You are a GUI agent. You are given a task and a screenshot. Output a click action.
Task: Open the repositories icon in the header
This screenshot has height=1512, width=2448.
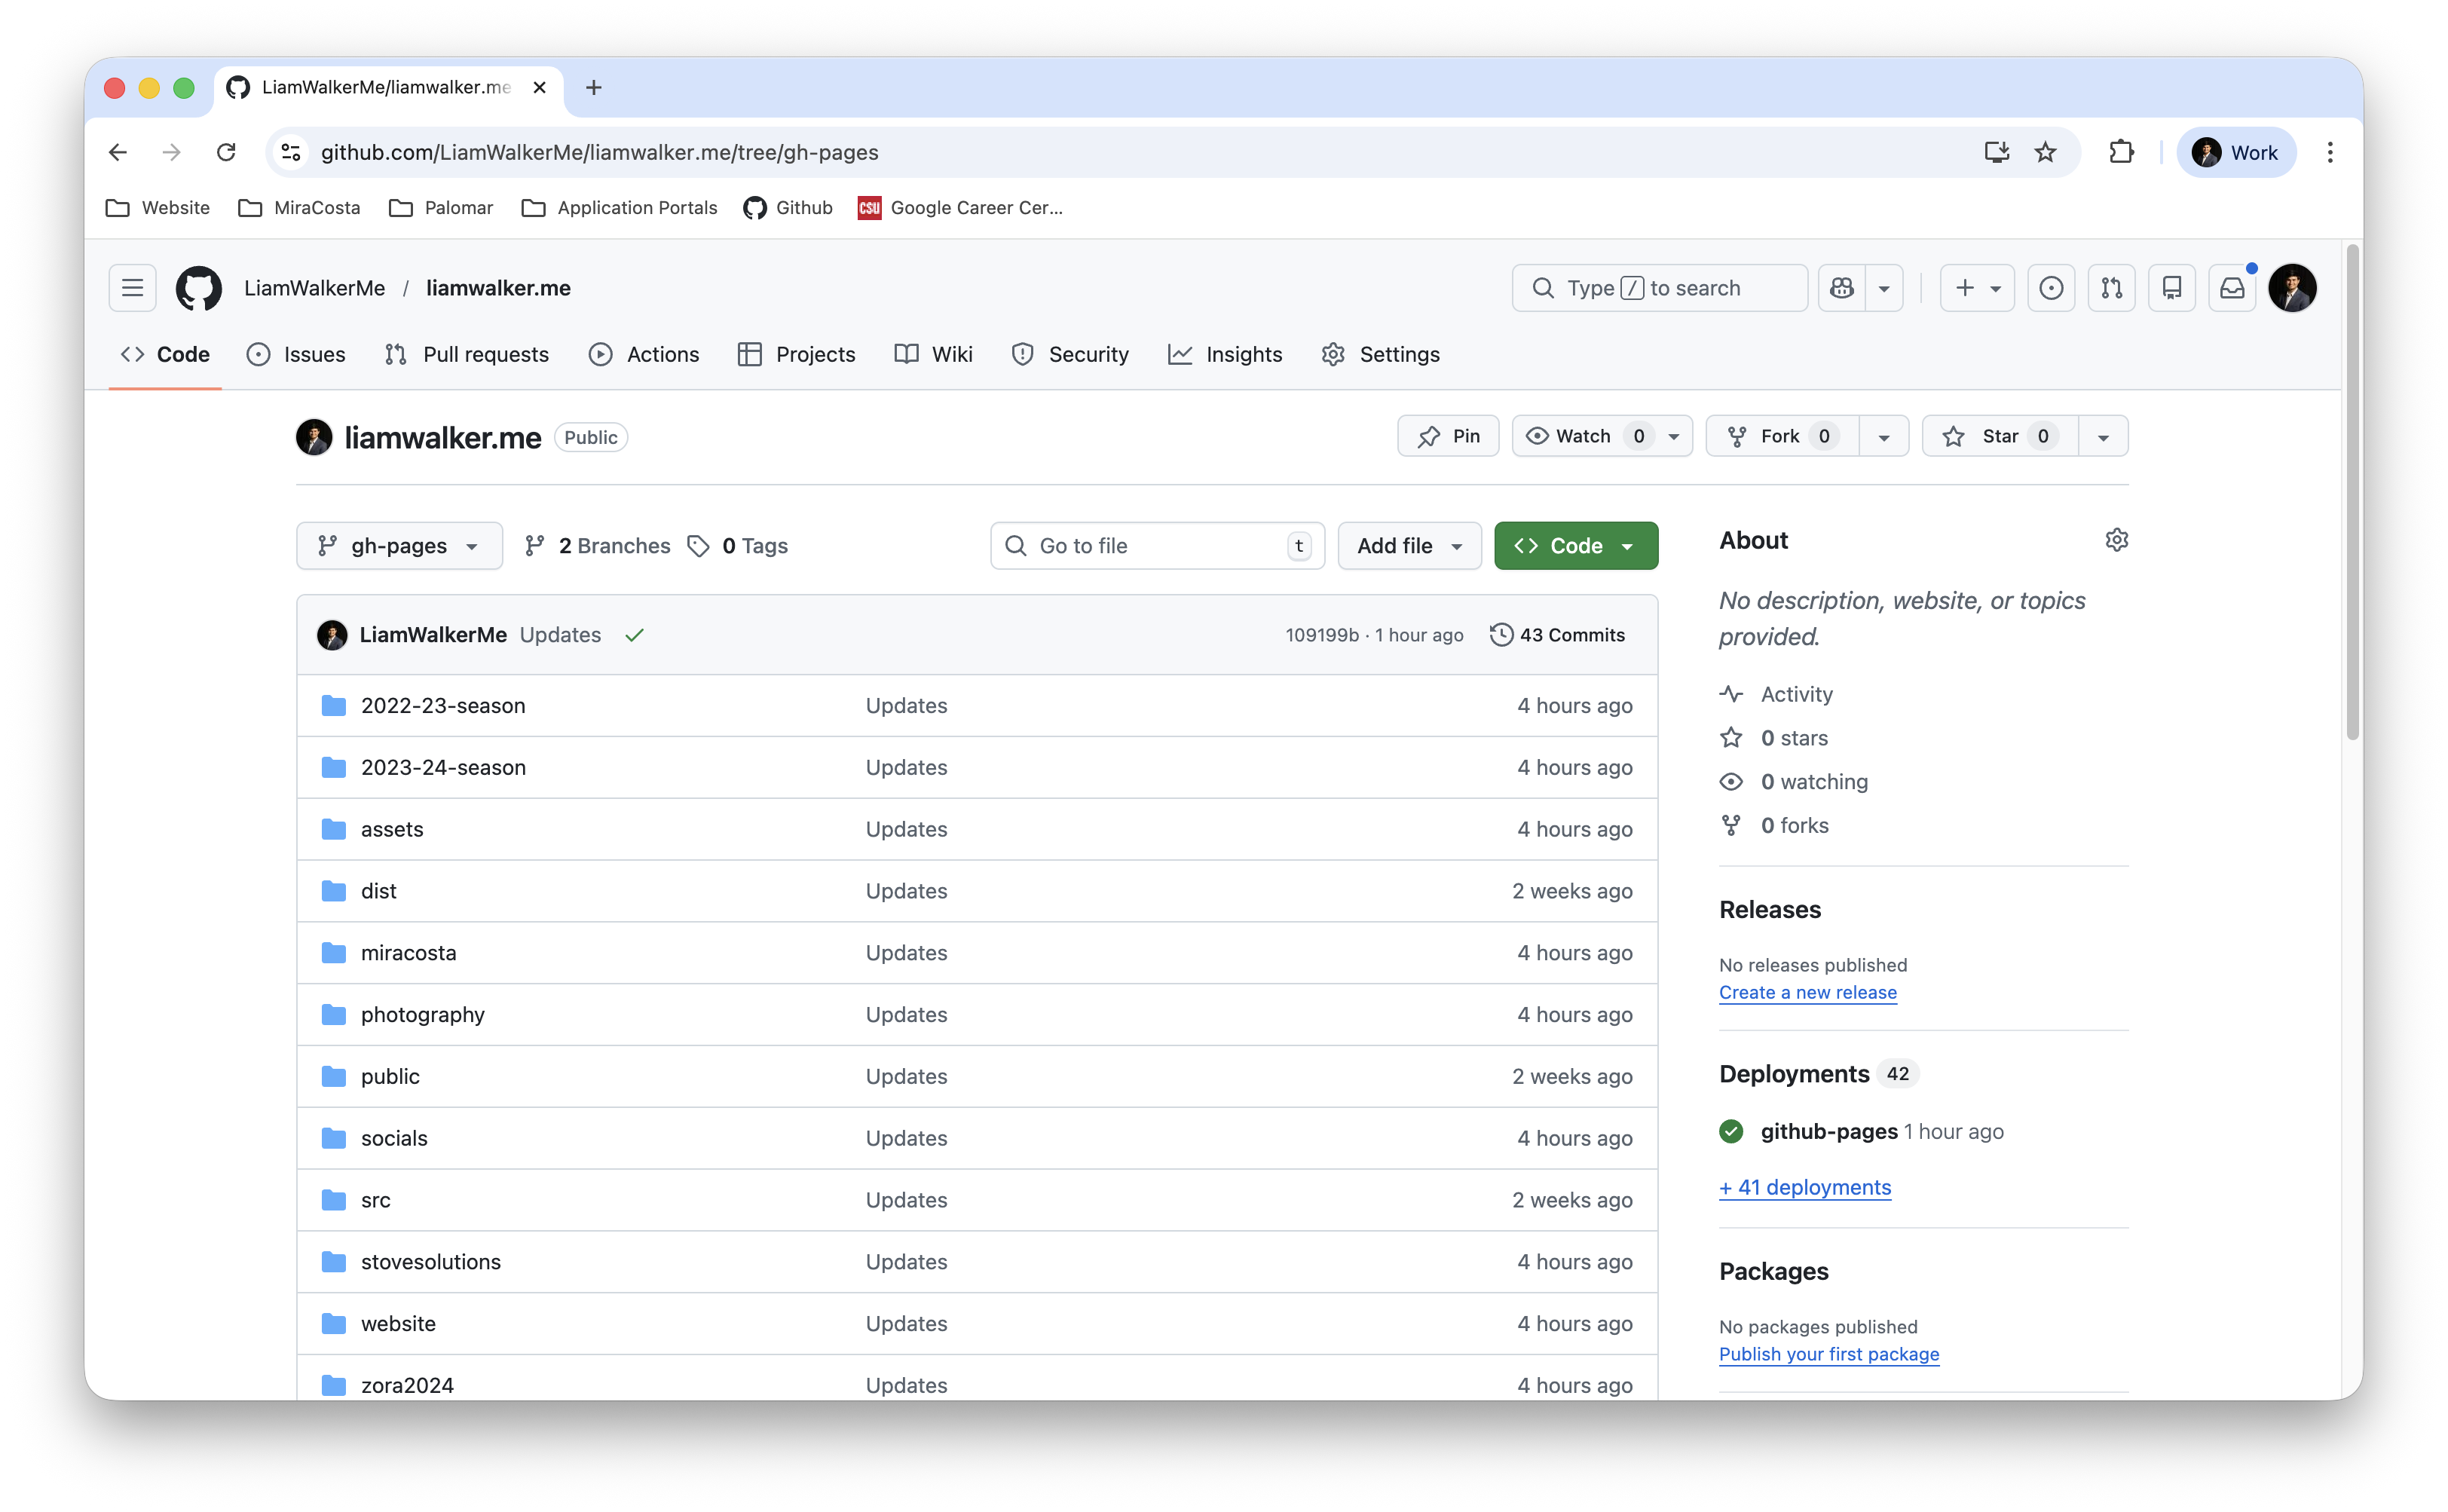pos(2171,288)
